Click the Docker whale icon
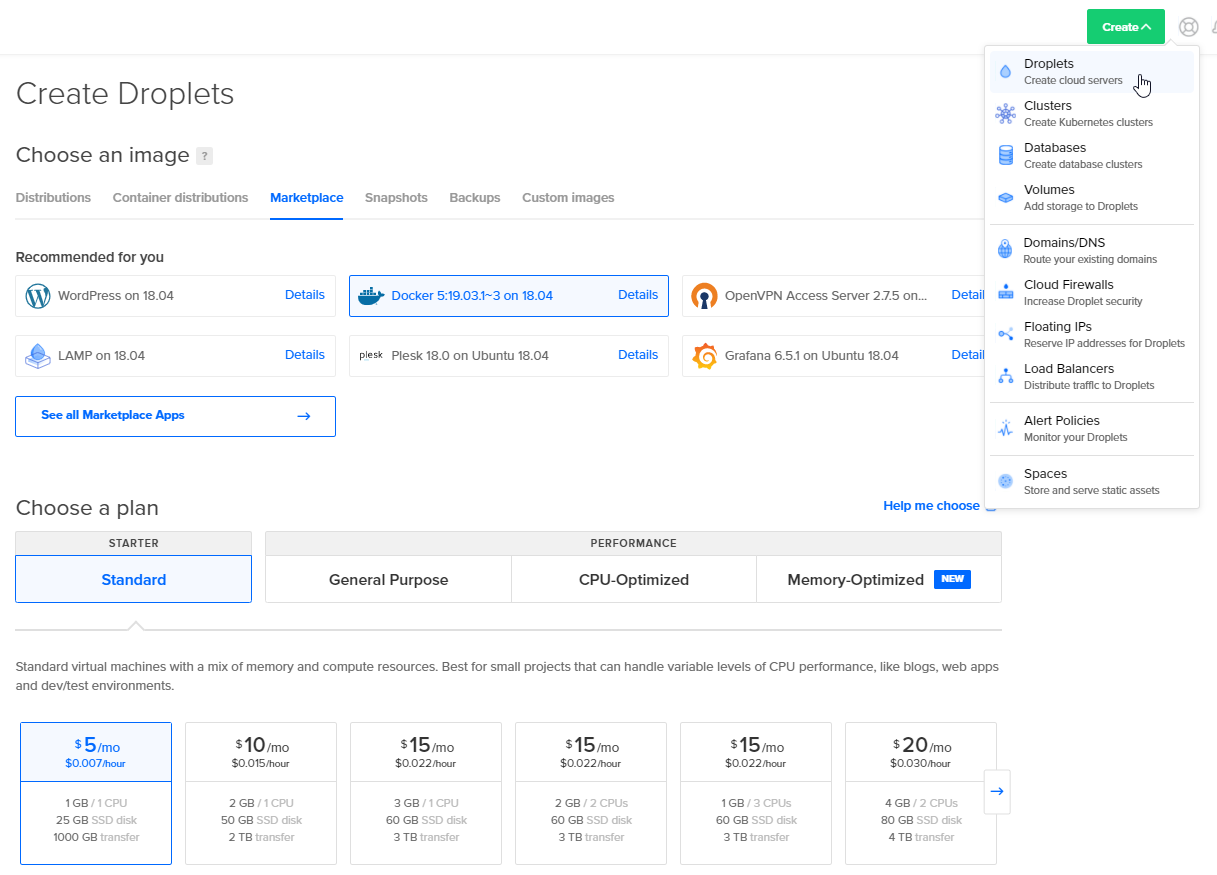This screenshot has height=875, width=1217. click(371, 296)
